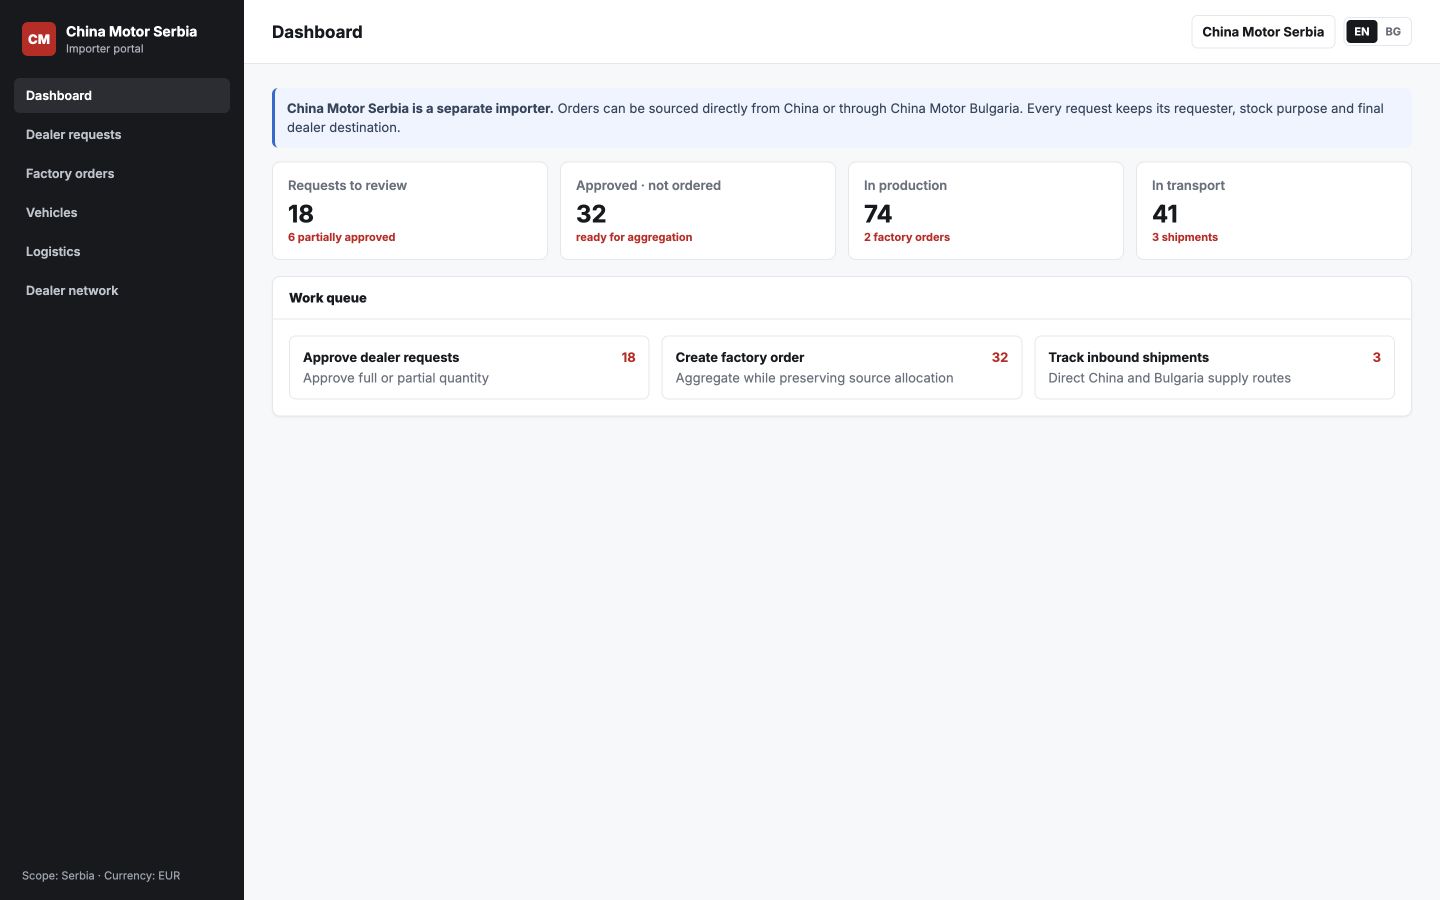Click 'Scope: Serbia · Currency: EUR' footer text
This screenshot has width=1440, height=900.
pos(101,876)
